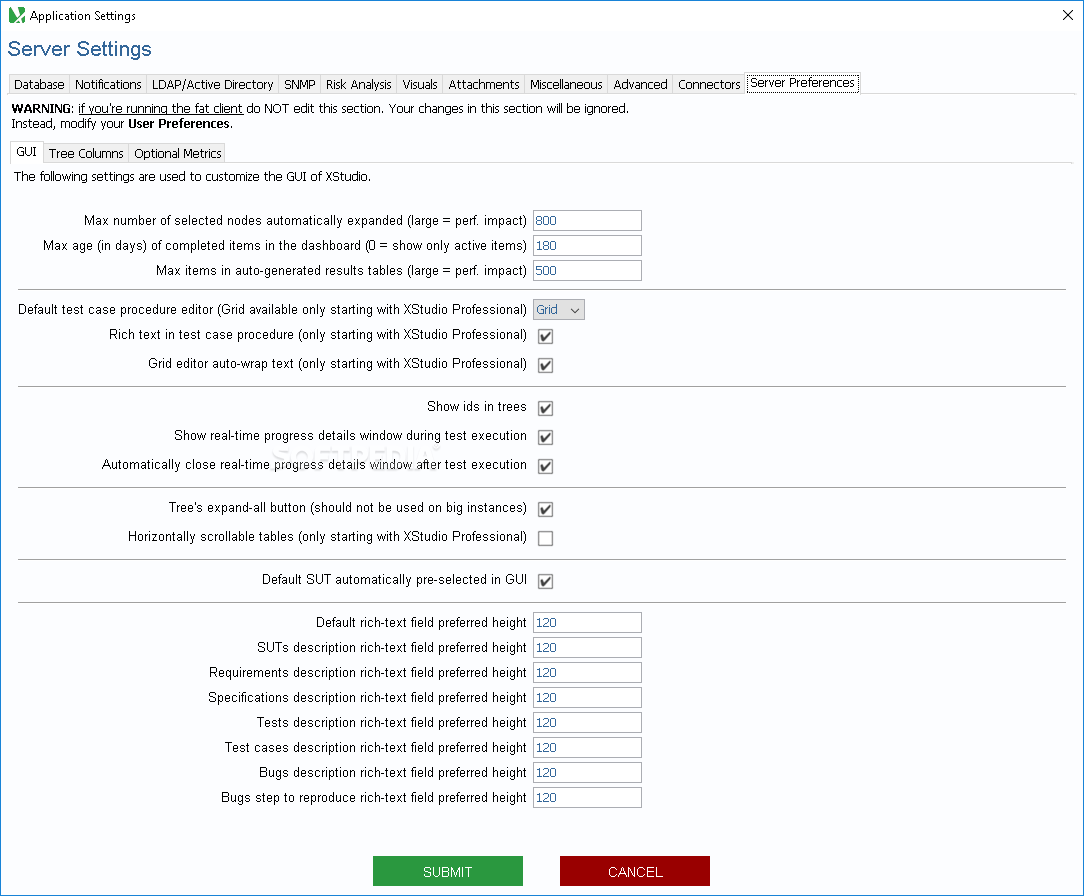Toggle default SUT automatically pre-selected checkbox
1084x896 pixels.
pyautogui.click(x=545, y=581)
